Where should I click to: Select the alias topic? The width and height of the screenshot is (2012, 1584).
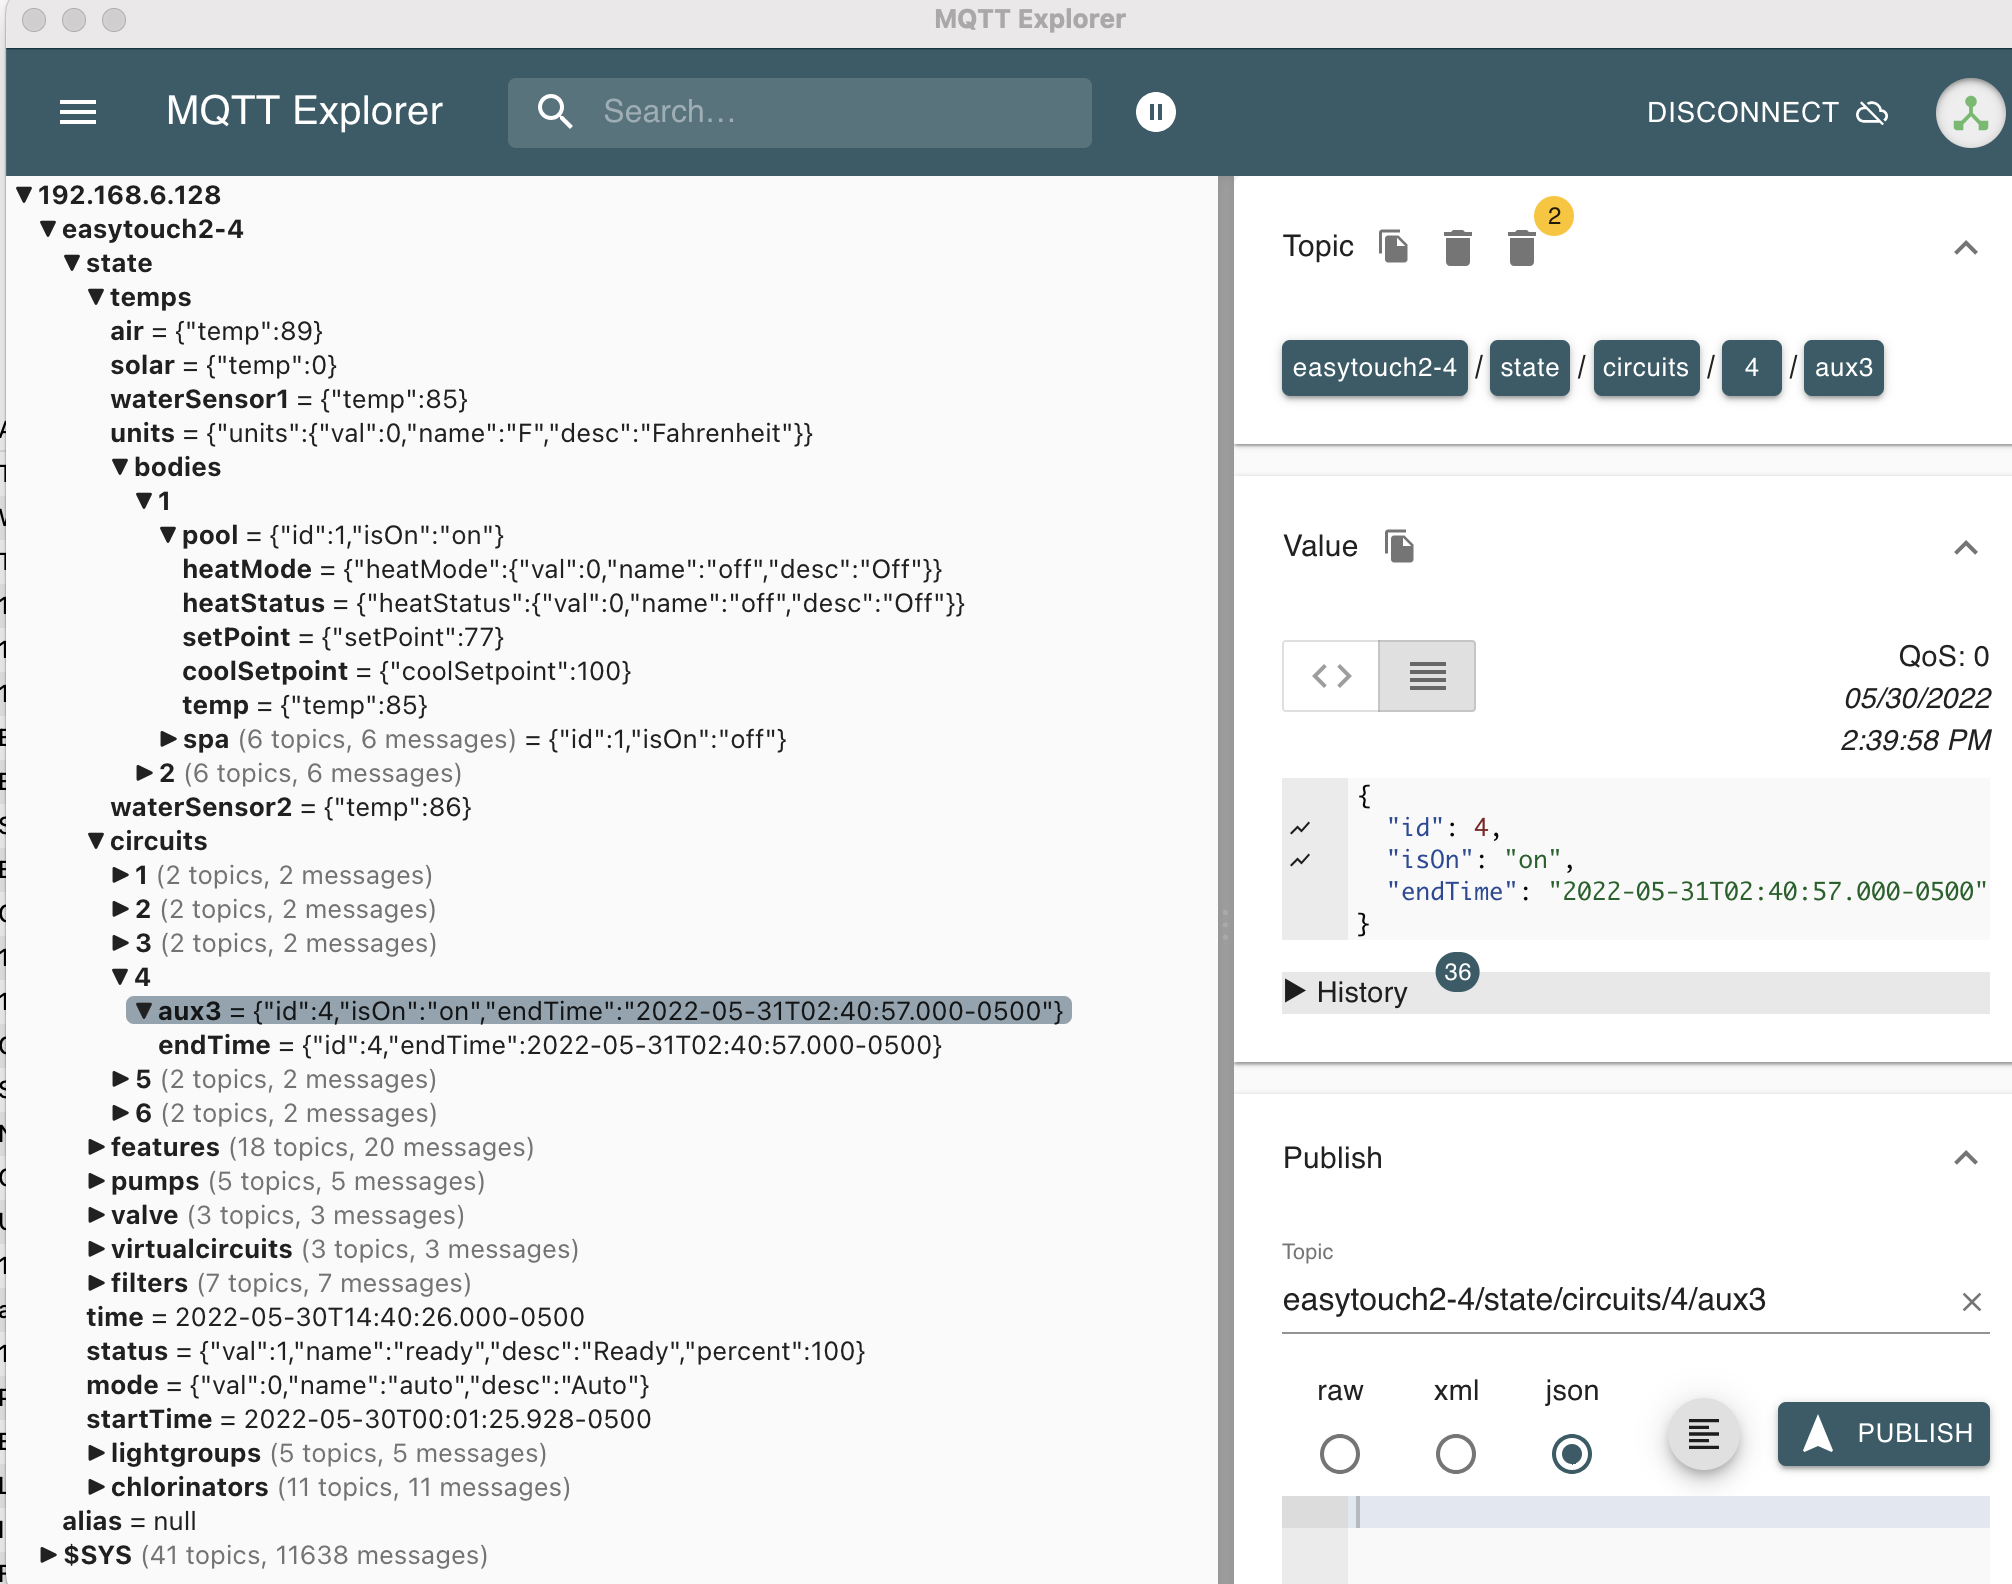click(129, 1521)
